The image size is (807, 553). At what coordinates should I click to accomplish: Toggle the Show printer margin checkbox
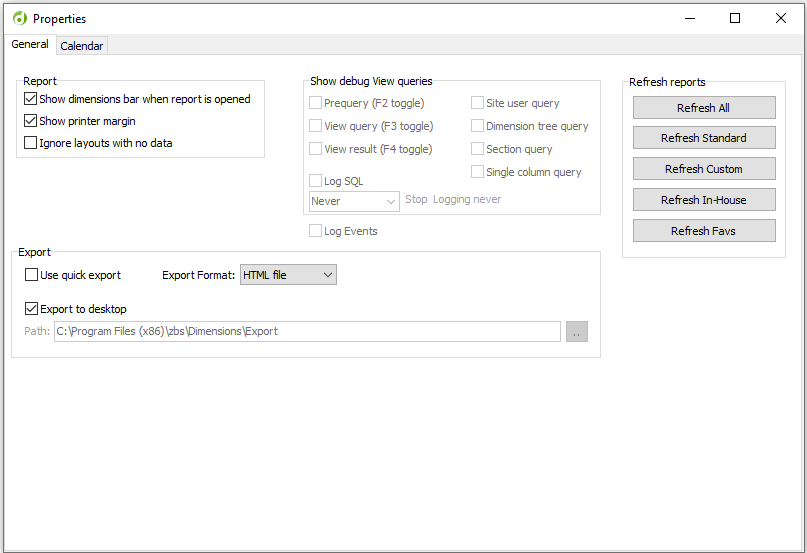pos(31,122)
